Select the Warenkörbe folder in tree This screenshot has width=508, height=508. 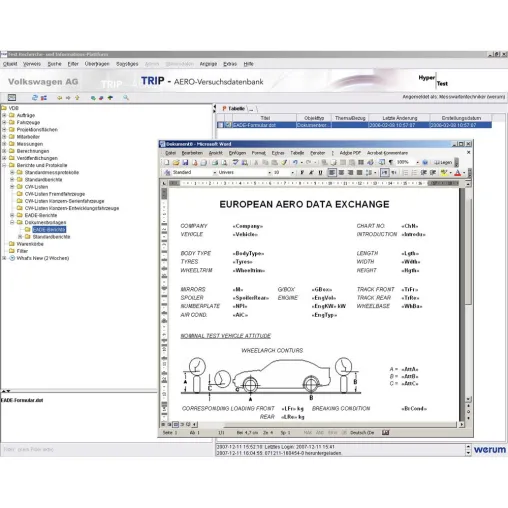(x=30, y=244)
